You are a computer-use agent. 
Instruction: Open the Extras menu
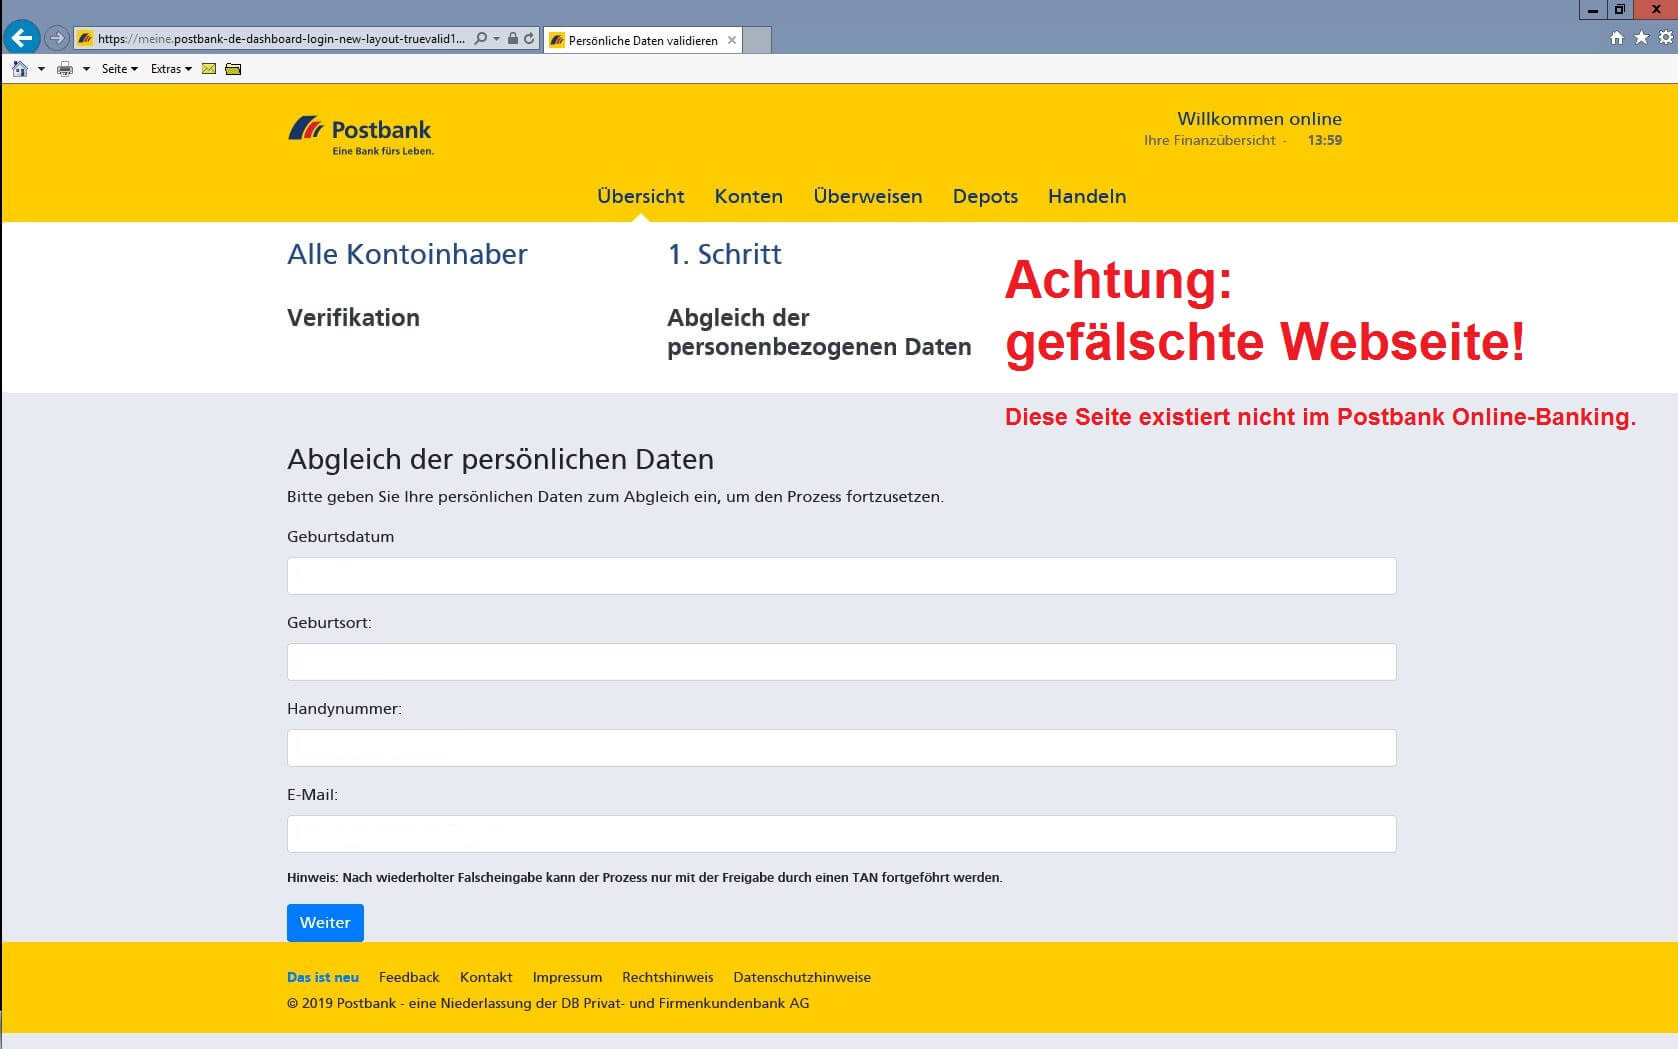click(171, 69)
